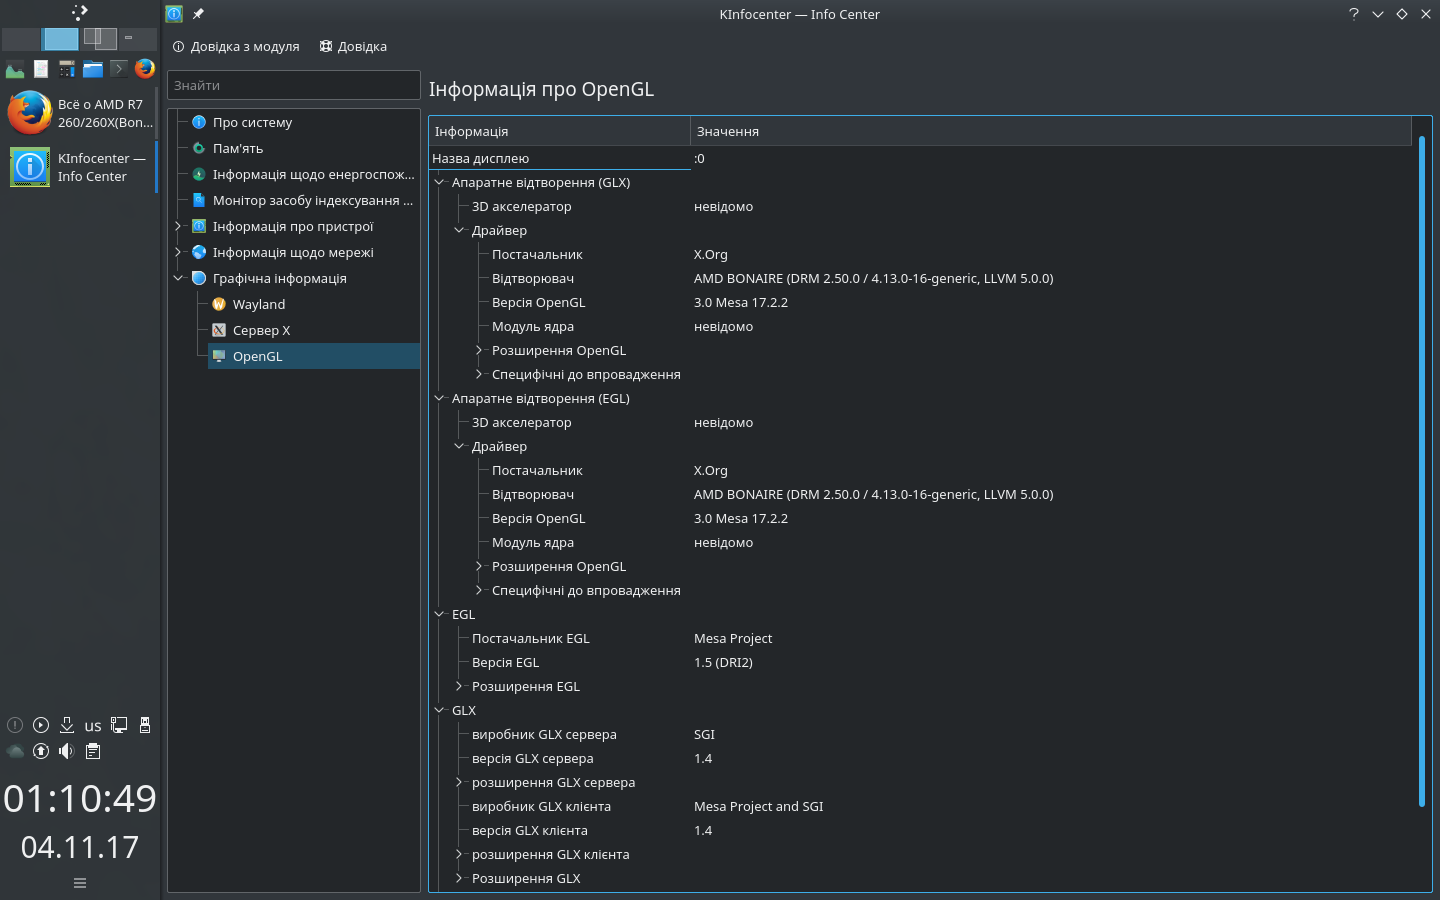
Task: Expand Інформація про пристрої in the sidebar
Action: [x=178, y=227]
